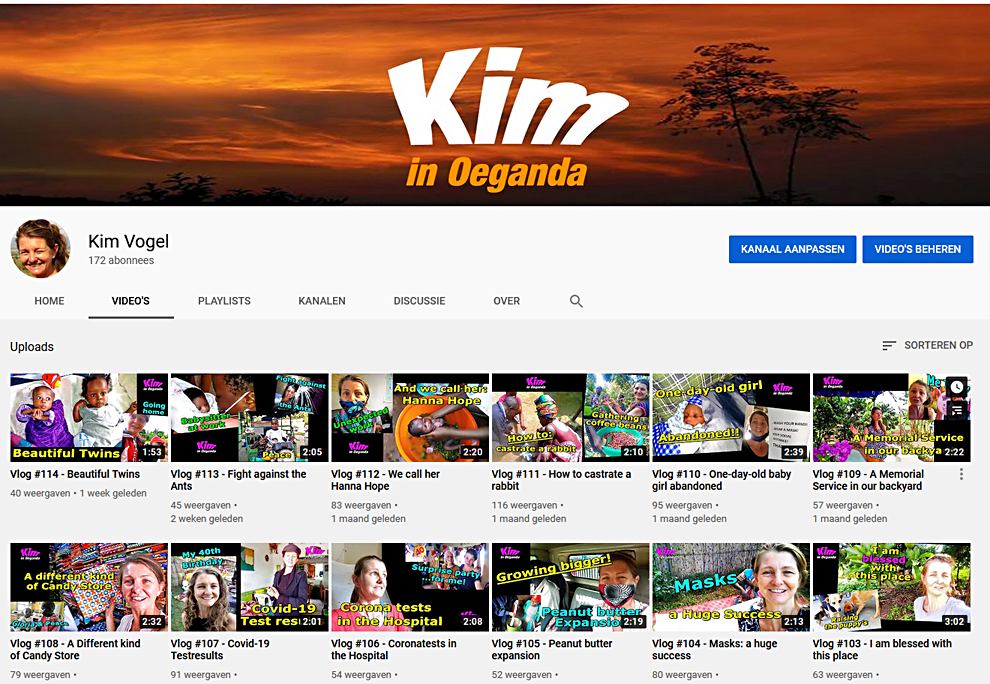Screen dimensions: 990x684
Task: Click the '79 weergaven' view count
Action: [40, 675]
